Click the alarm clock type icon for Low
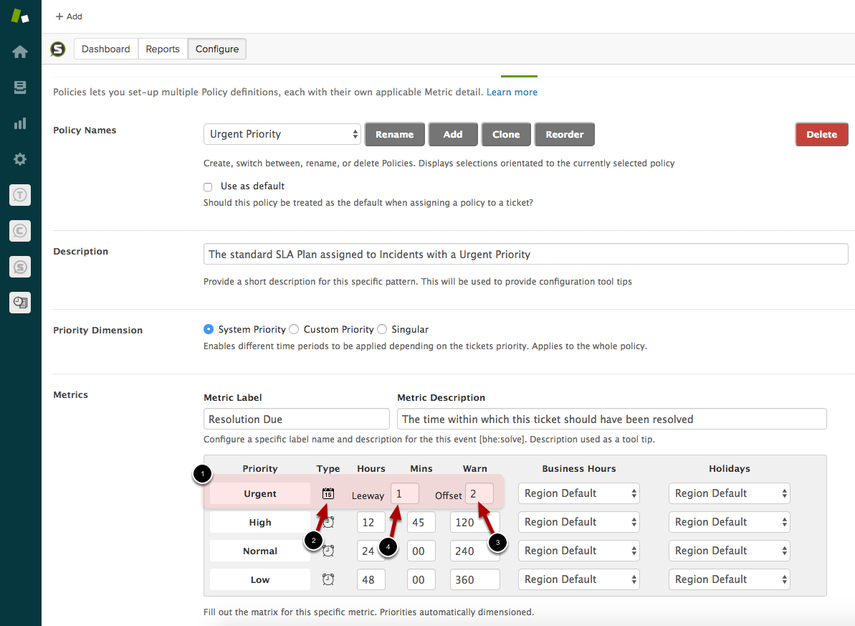The width and height of the screenshot is (855, 626). point(328,579)
